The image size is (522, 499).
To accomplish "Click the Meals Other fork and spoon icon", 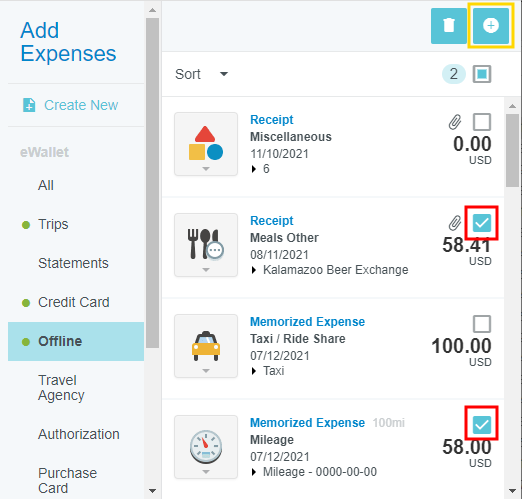I will [206, 245].
